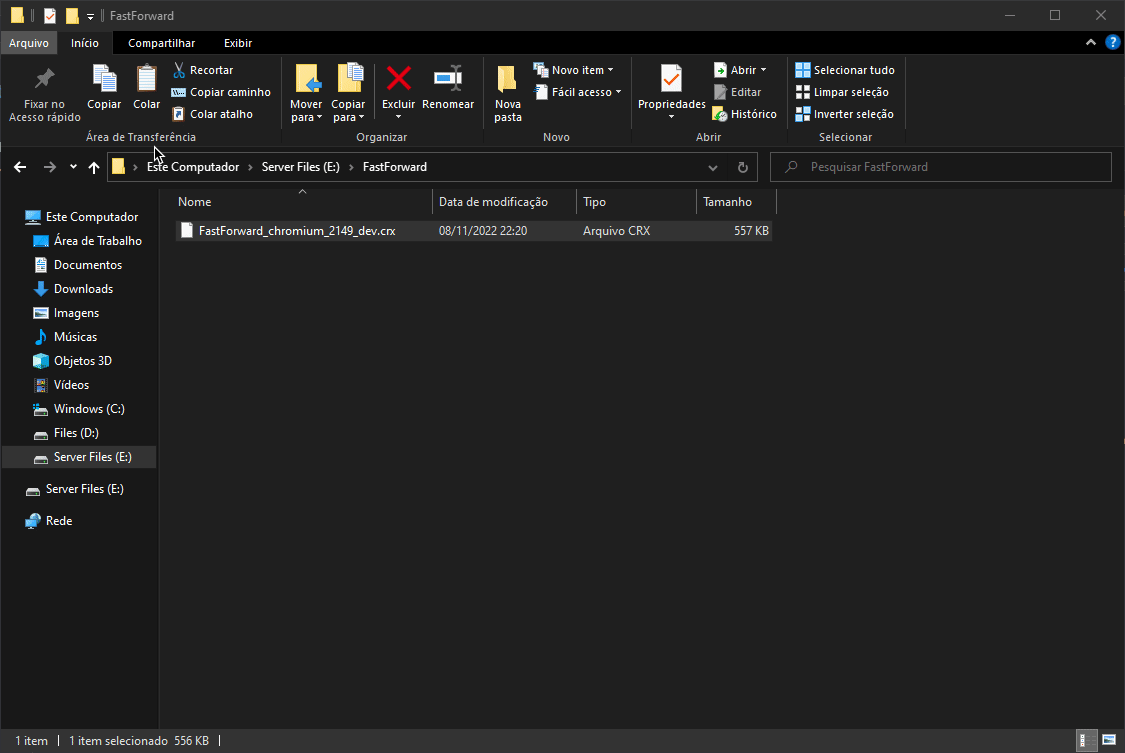Delete file with red Excluir icon

[398, 94]
